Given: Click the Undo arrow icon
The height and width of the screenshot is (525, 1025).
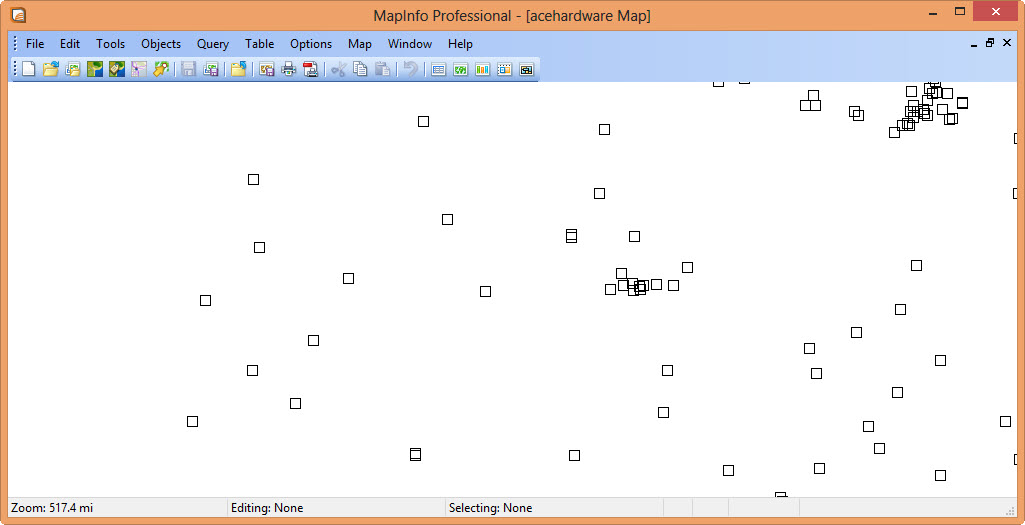Looking at the screenshot, I should click(x=411, y=69).
